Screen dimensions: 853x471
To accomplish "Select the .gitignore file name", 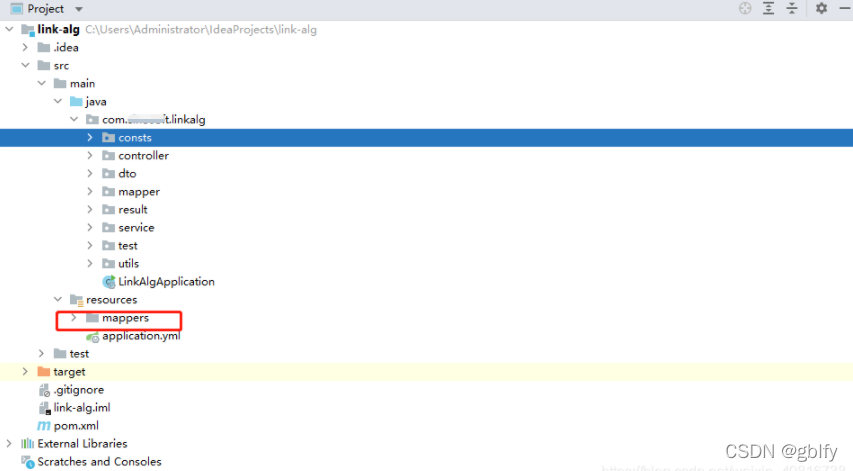I will (x=78, y=390).
